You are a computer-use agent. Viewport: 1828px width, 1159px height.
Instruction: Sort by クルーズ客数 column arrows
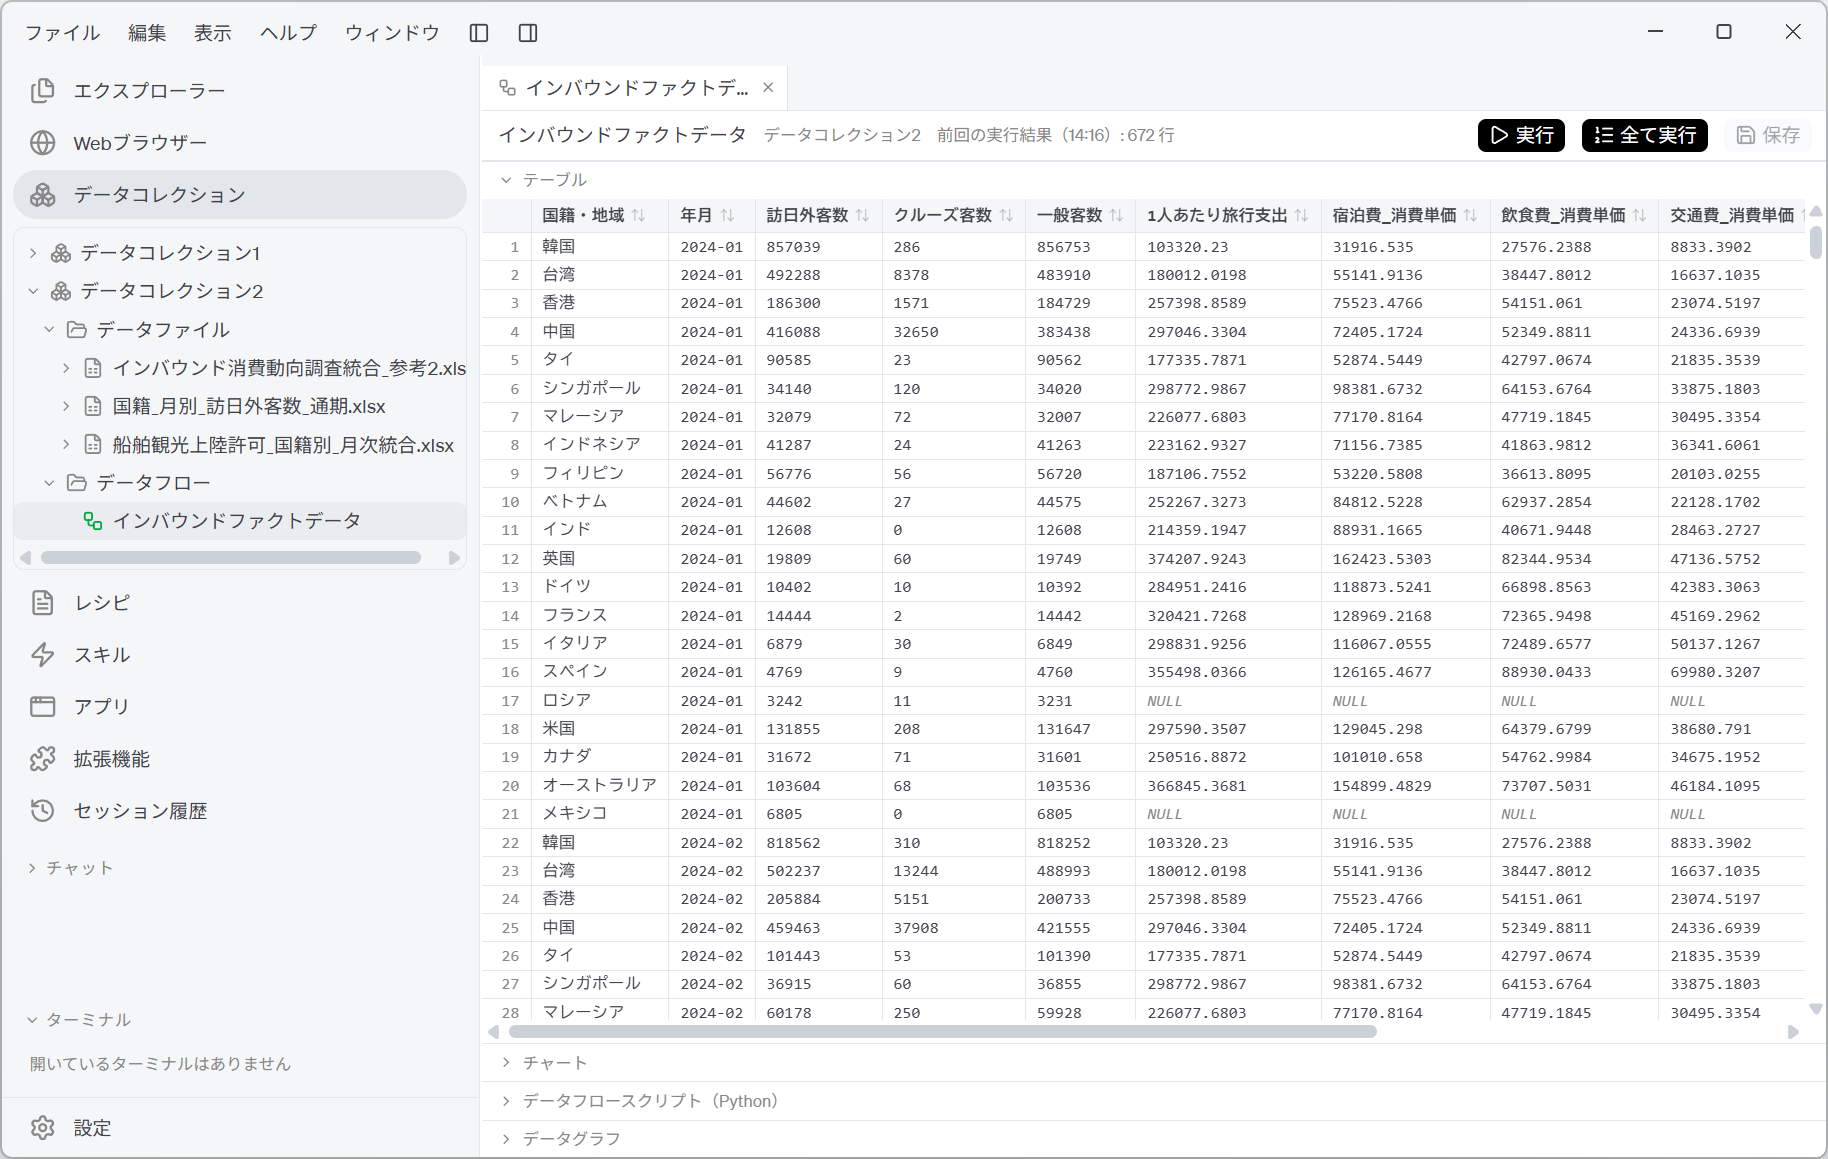pyautogui.click(x=1006, y=216)
